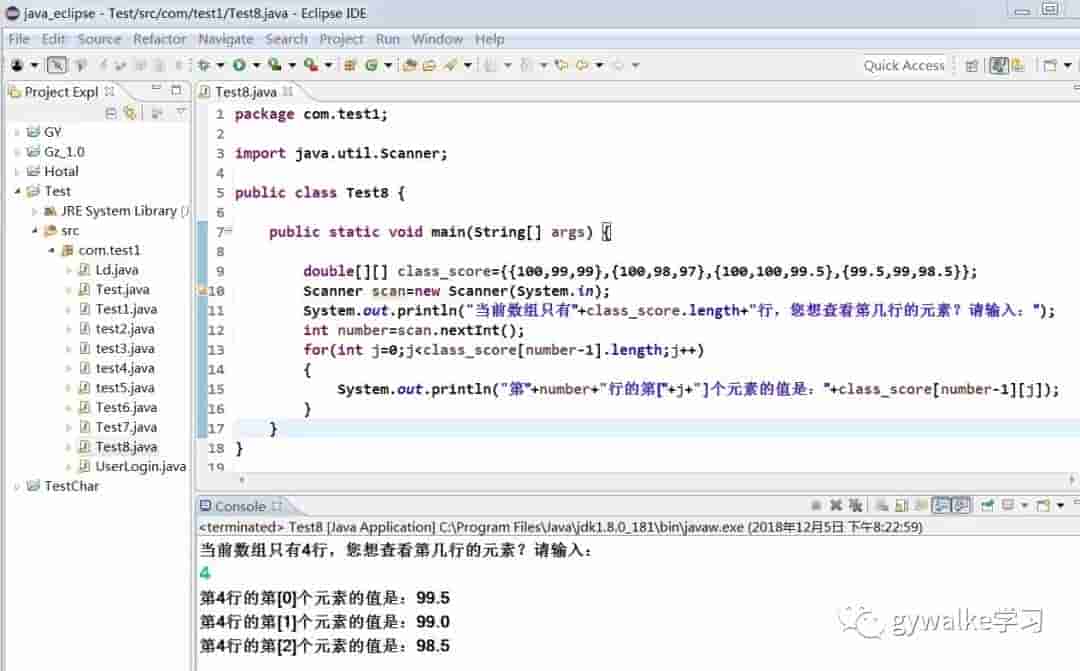
Task: Click the override marker on line 10
Action: pyautogui.click(x=202, y=291)
